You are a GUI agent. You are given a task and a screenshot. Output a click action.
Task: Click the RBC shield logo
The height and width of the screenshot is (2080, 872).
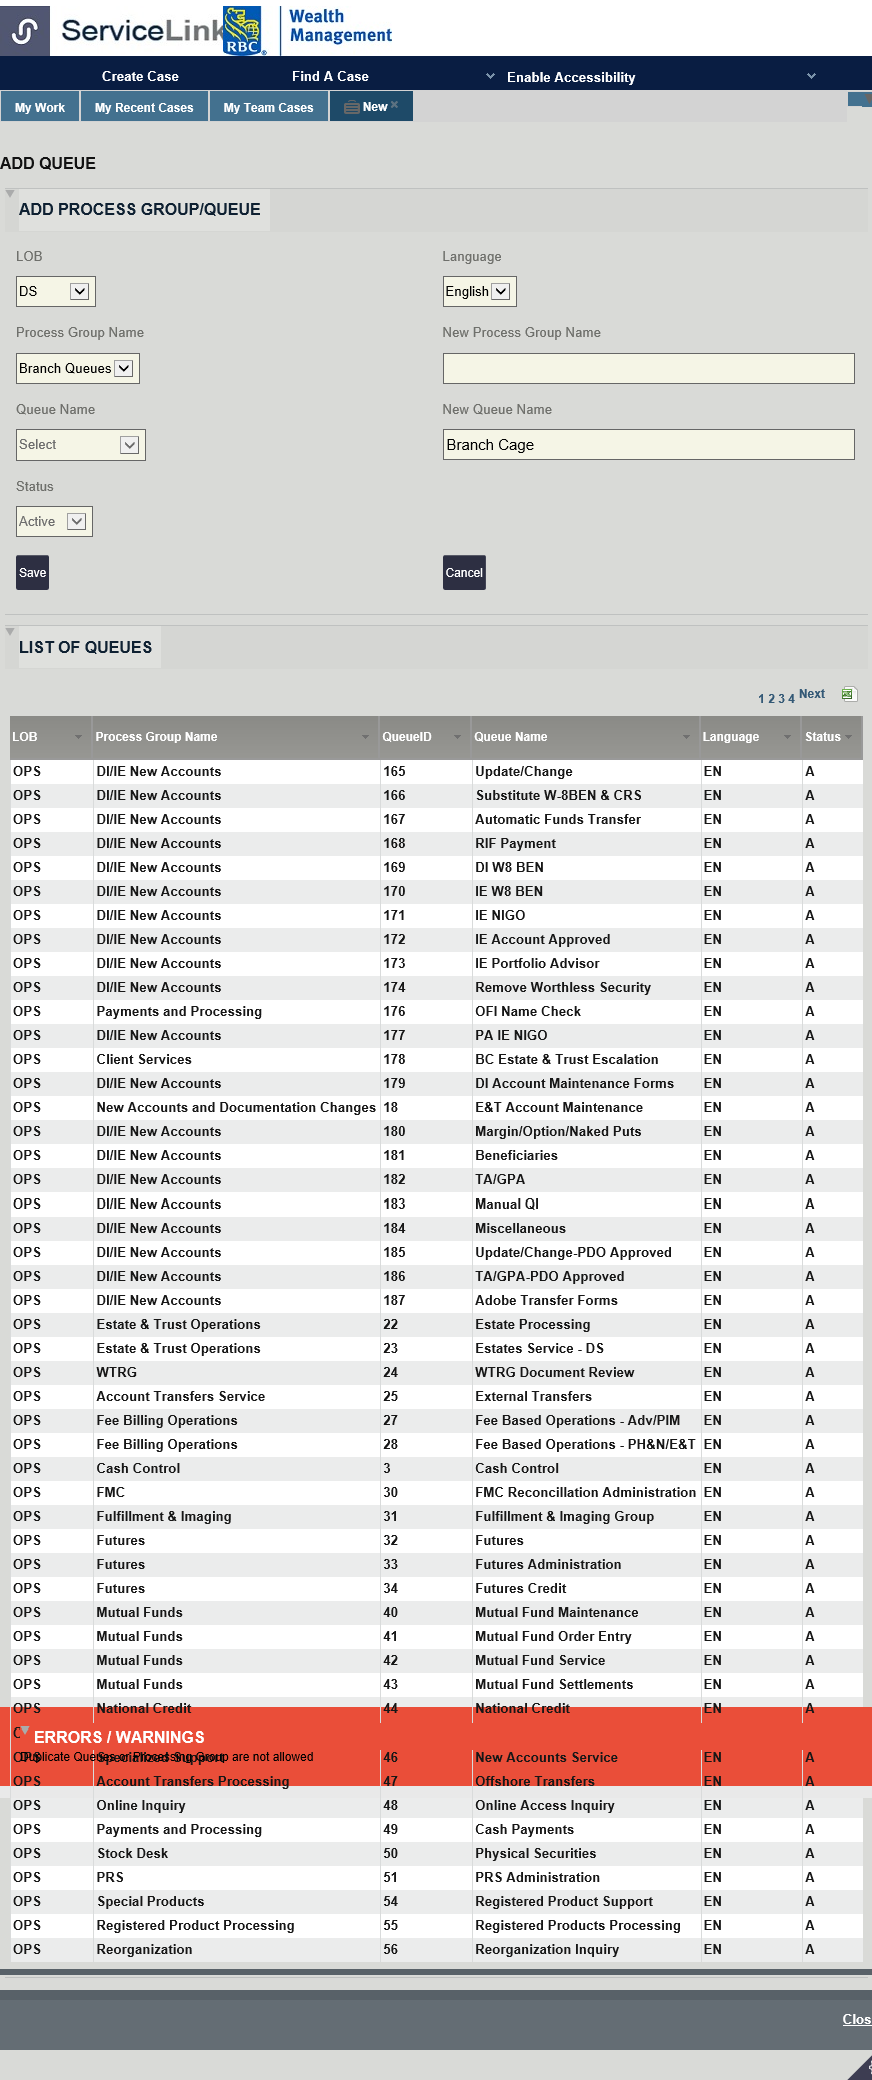pos(242,30)
